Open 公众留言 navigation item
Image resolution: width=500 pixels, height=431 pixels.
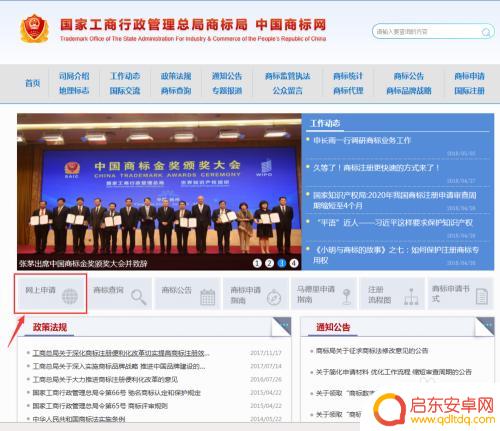coord(288,90)
